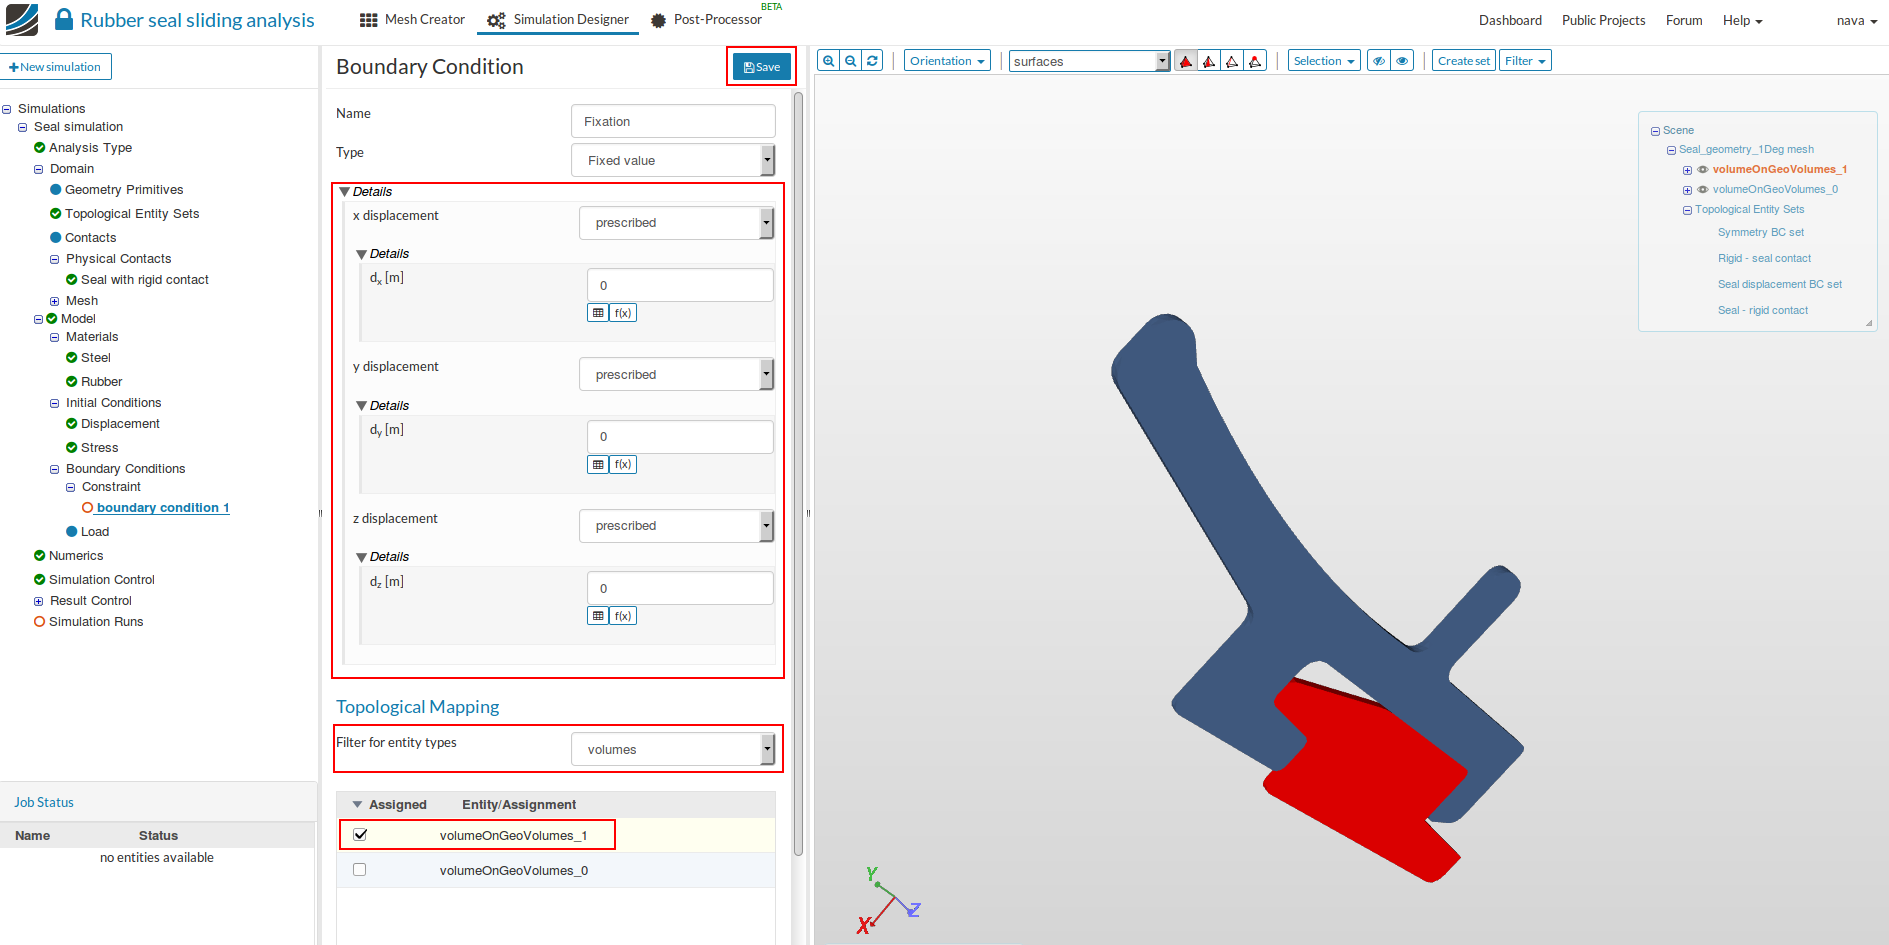Image resolution: width=1889 pixels, height=945 pixels.
Task: Toggle visibility of volumeOnGeoVolumes_1 in scene tree
Action: 1703,170
